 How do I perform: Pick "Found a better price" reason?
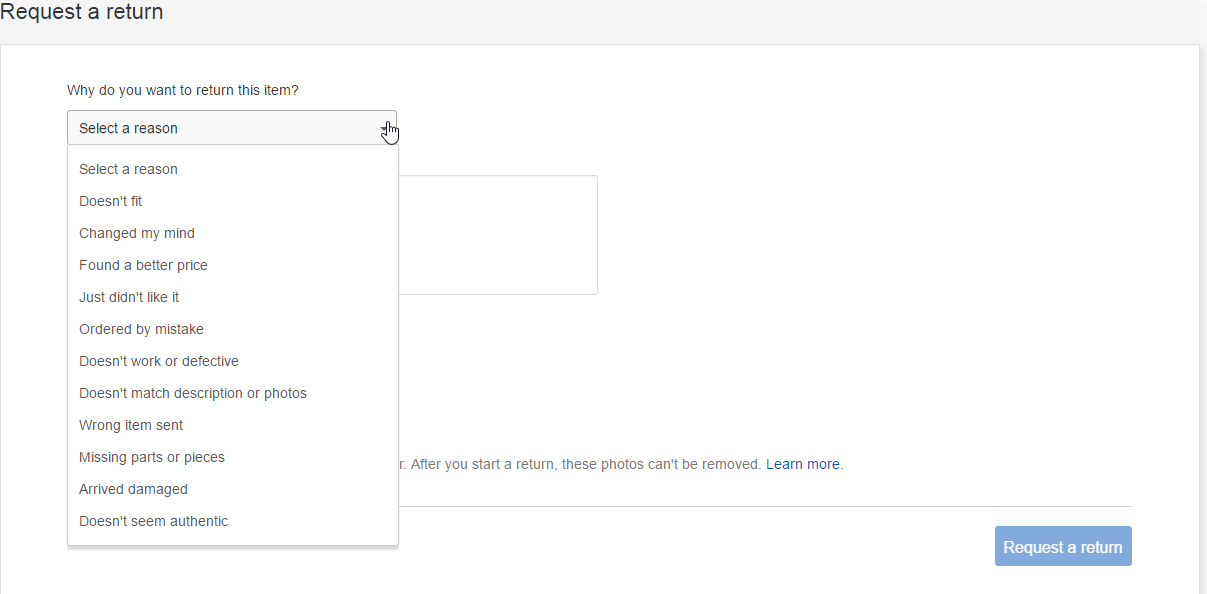143,265
